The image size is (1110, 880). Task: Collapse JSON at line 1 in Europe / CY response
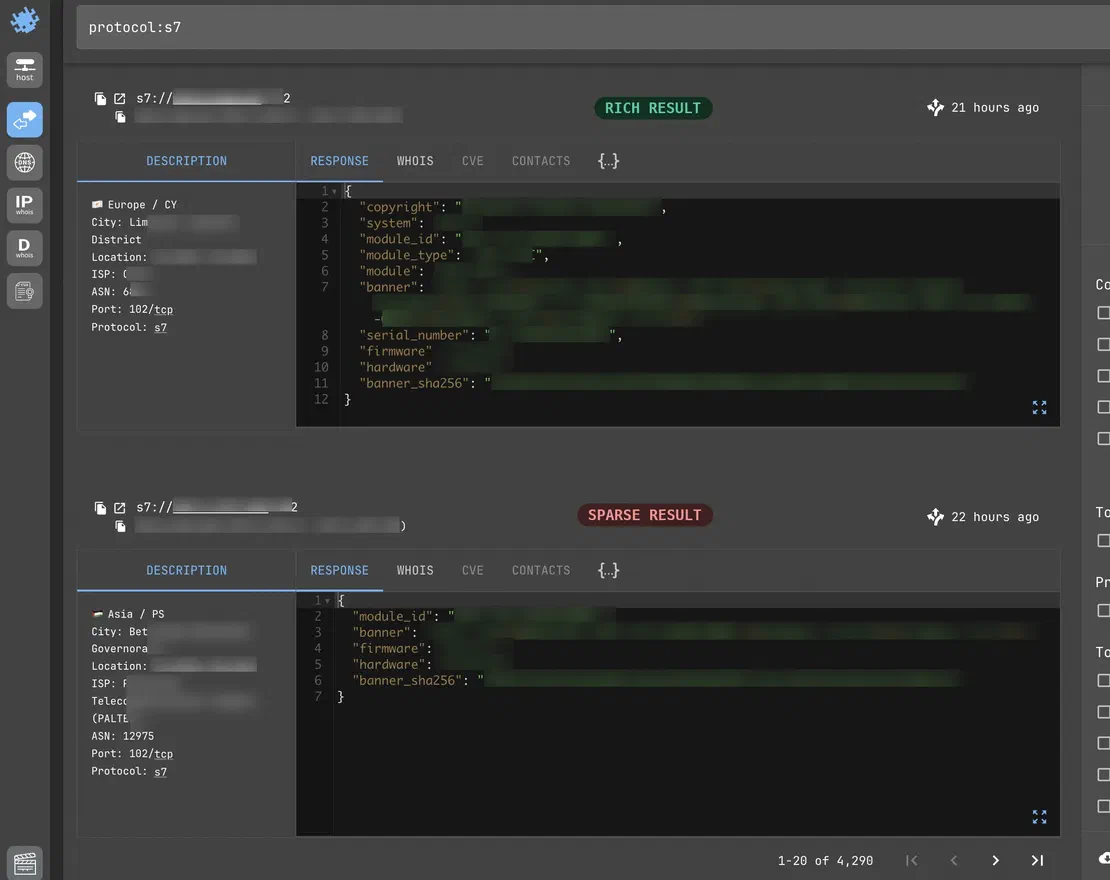point(334,191)
